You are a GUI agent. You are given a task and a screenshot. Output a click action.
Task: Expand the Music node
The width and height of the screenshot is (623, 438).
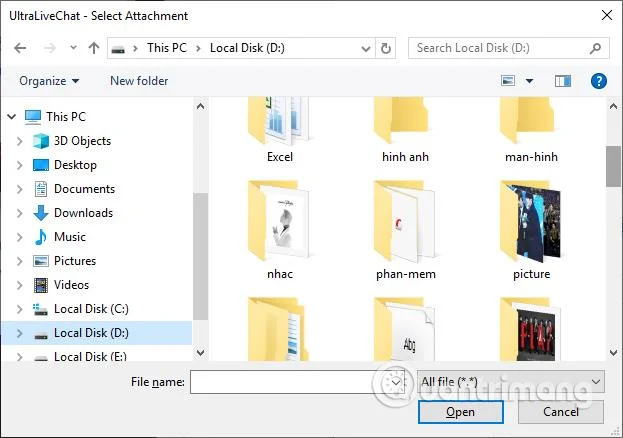(19, 237)
